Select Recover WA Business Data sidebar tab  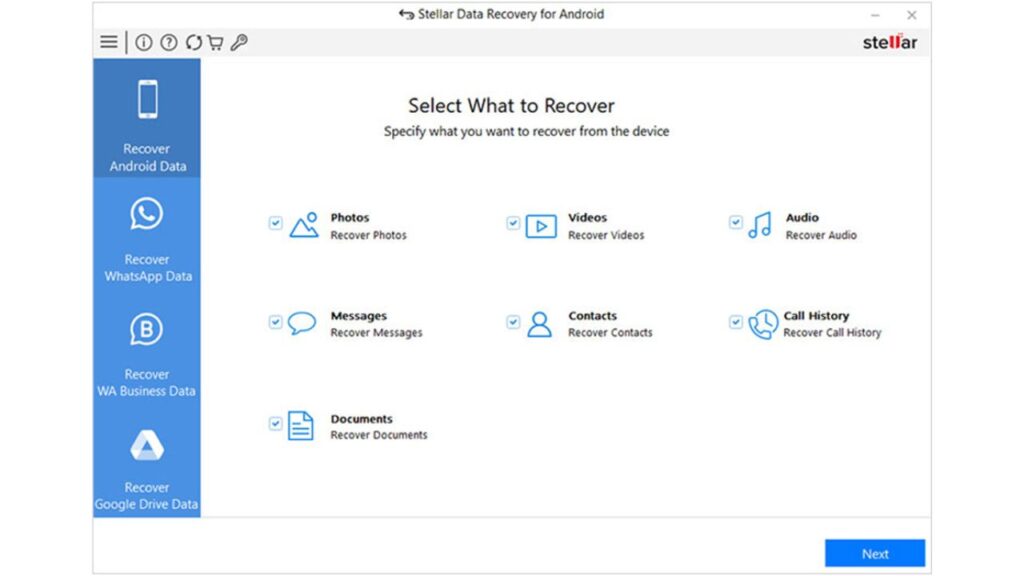click(147, 353)
